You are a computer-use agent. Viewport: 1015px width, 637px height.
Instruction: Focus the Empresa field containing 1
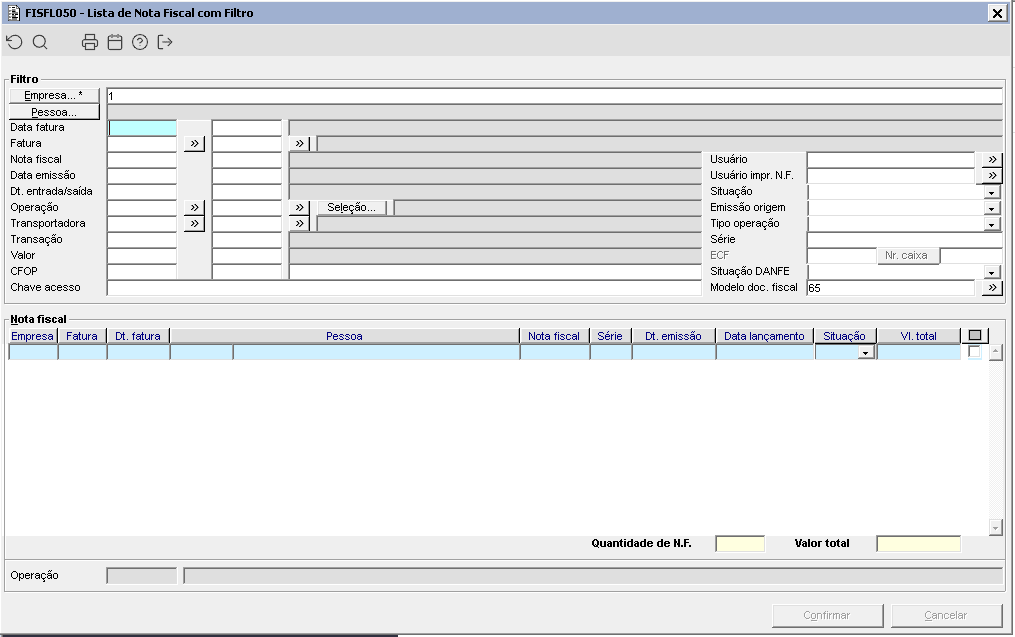tap(555, 96)
